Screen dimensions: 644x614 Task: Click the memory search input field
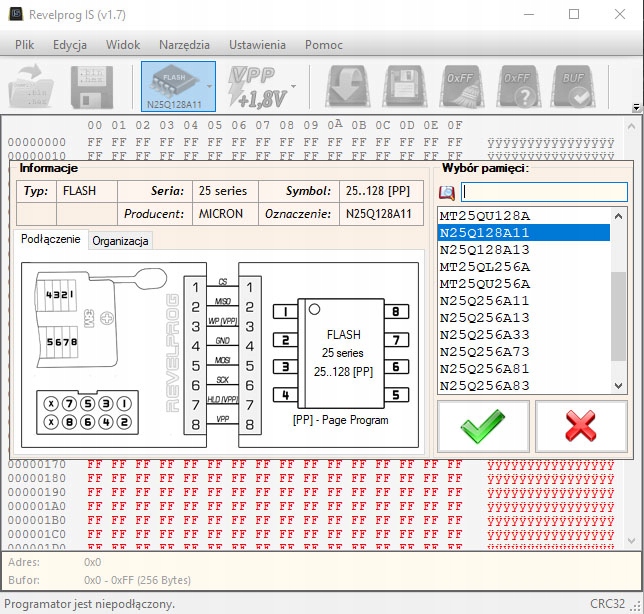544,192
